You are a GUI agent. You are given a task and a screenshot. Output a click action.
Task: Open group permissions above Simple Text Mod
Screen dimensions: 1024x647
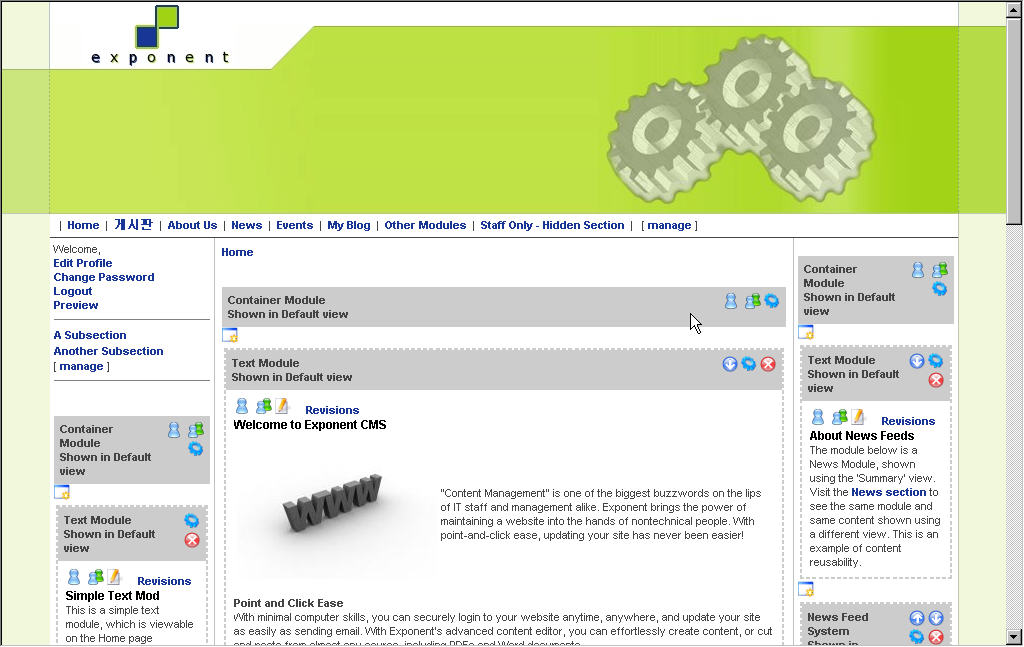(x=95, y=577)
